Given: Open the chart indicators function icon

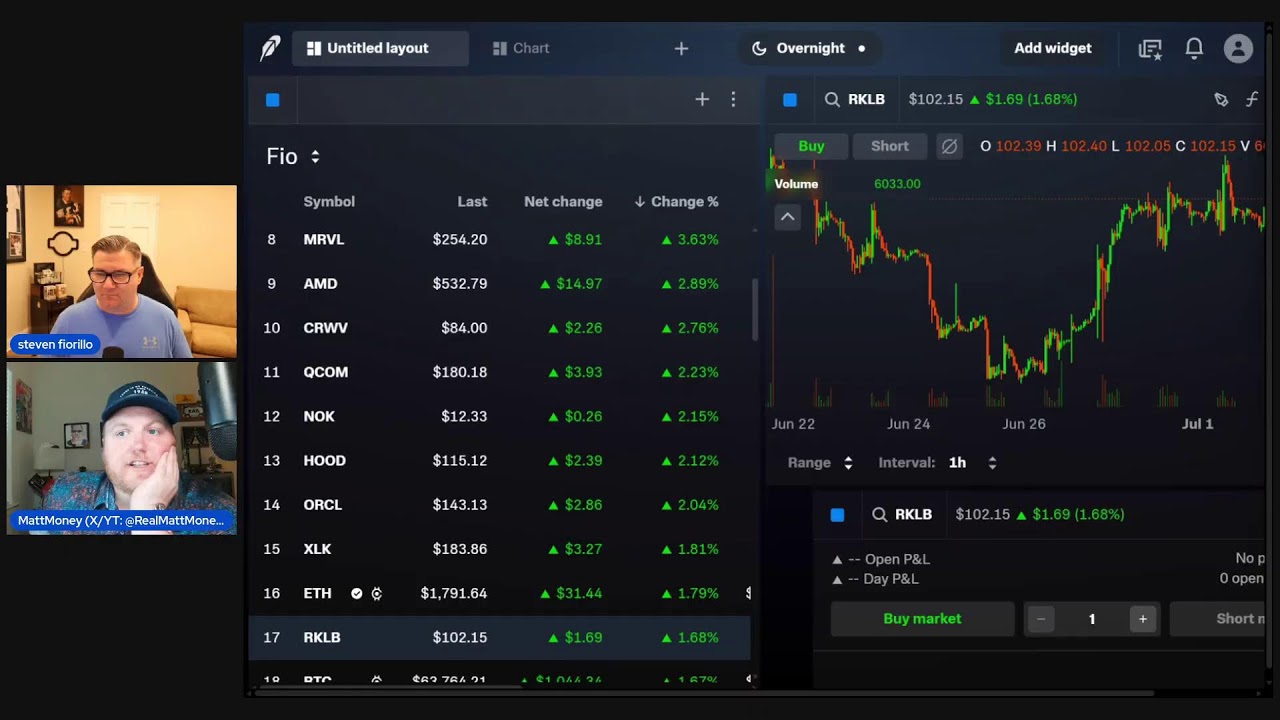Looking at the screenshot, I should 1251,99.
